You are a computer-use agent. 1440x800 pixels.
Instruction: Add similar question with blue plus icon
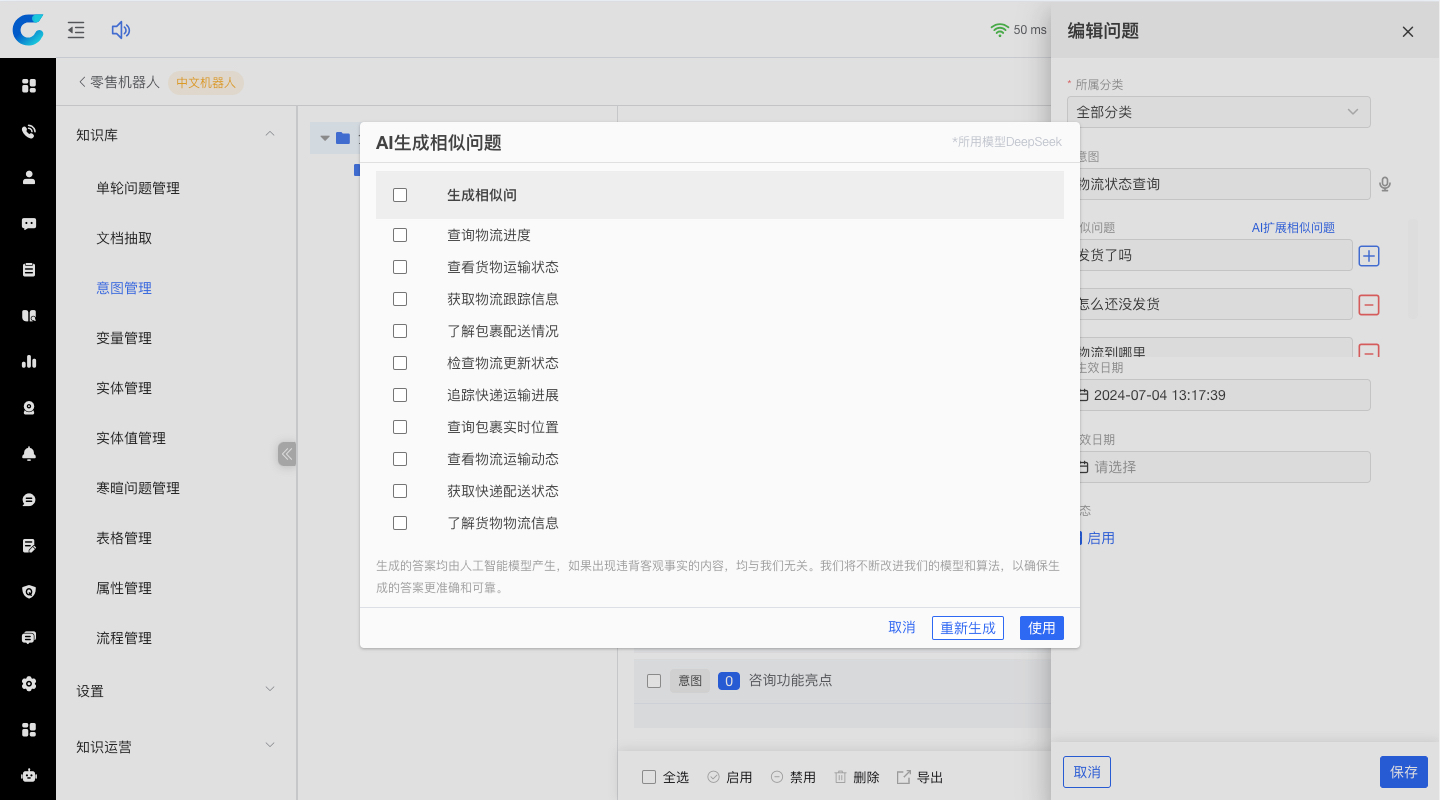coord(1369,256)
